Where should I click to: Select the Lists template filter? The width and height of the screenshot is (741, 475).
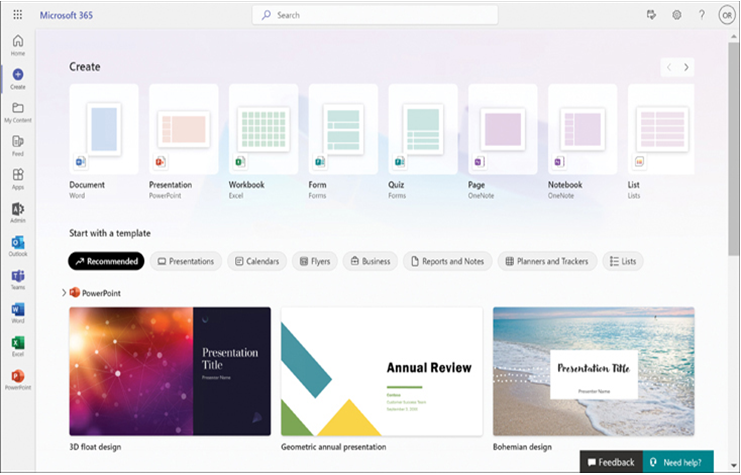coord(623,261)
